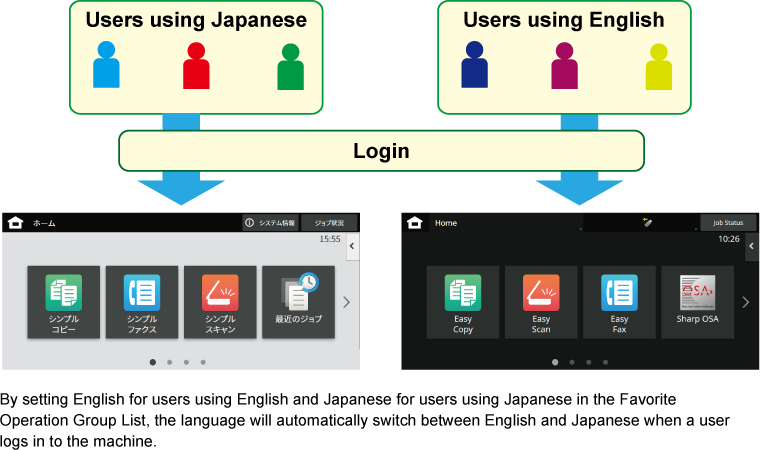Open Easy Fax on the English screen

pos(619,302)
